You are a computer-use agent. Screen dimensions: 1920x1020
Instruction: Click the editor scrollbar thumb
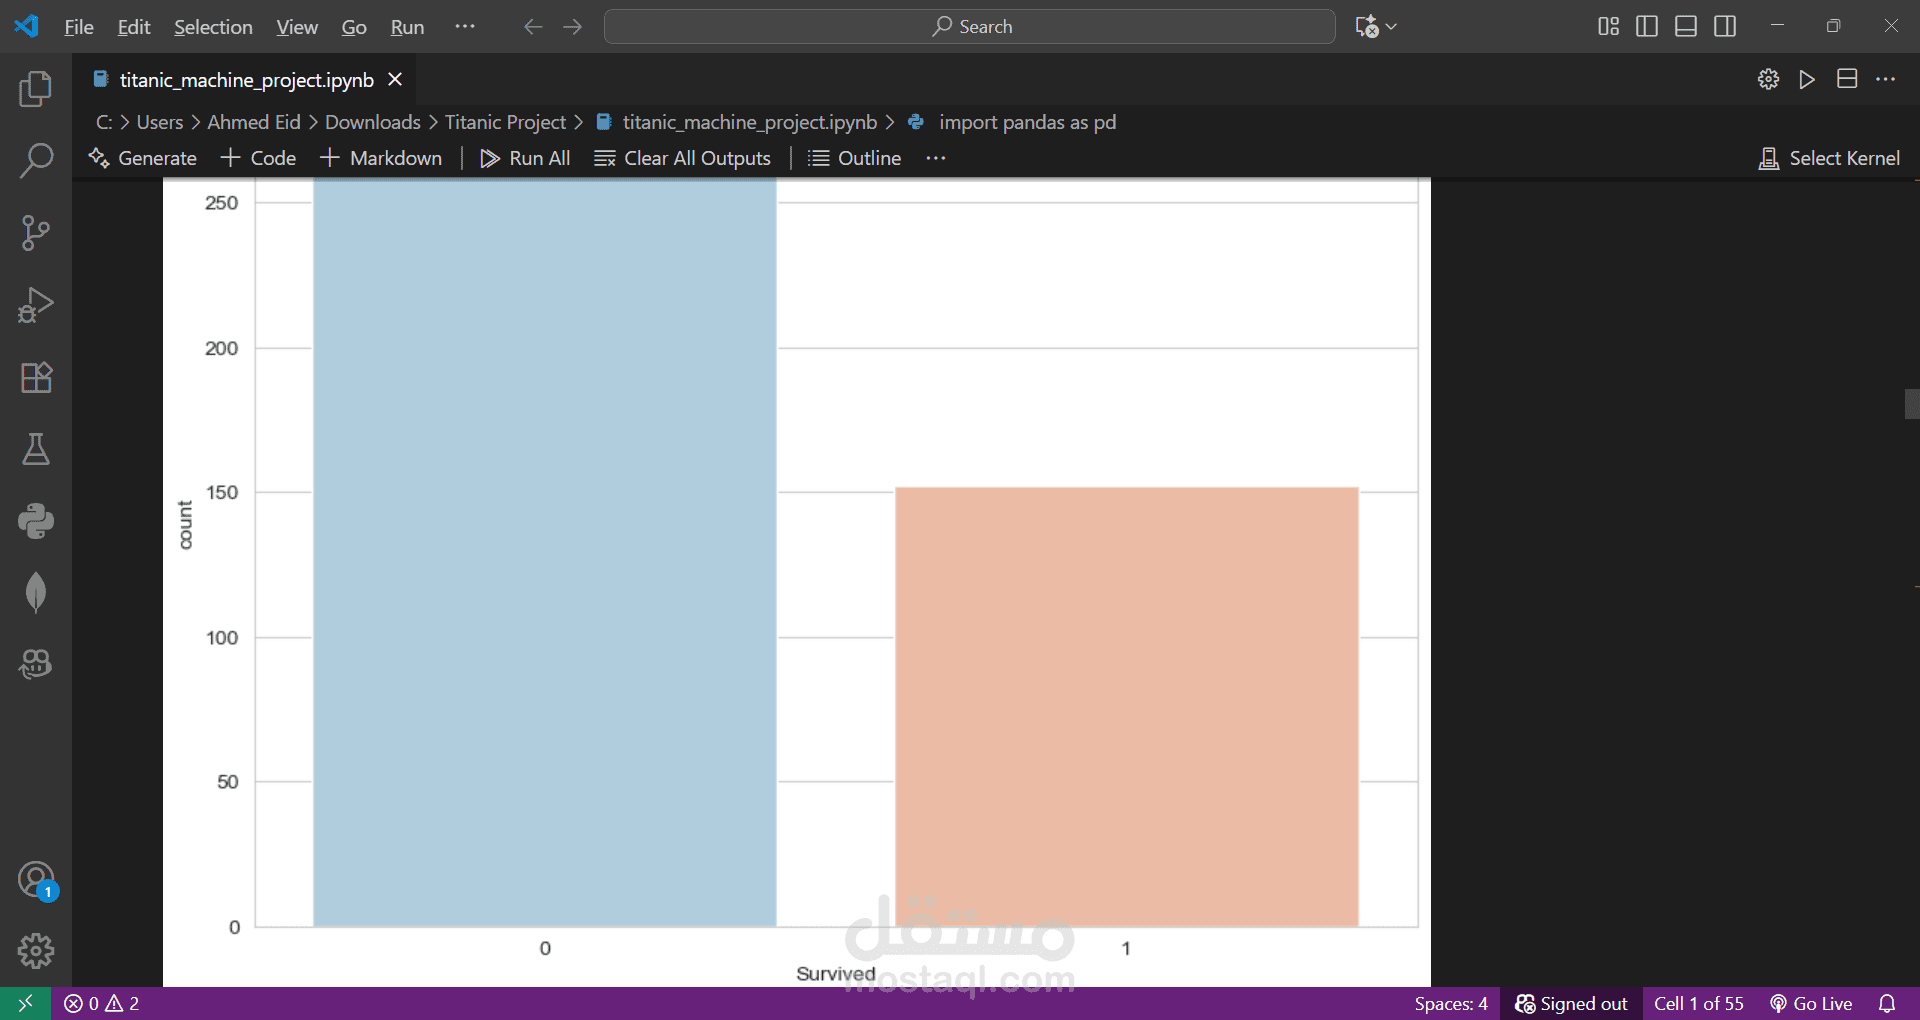[x=1912, y=404]
